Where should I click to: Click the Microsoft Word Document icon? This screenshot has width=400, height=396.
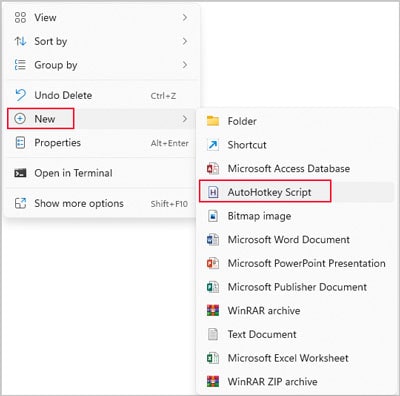(213, 240)
